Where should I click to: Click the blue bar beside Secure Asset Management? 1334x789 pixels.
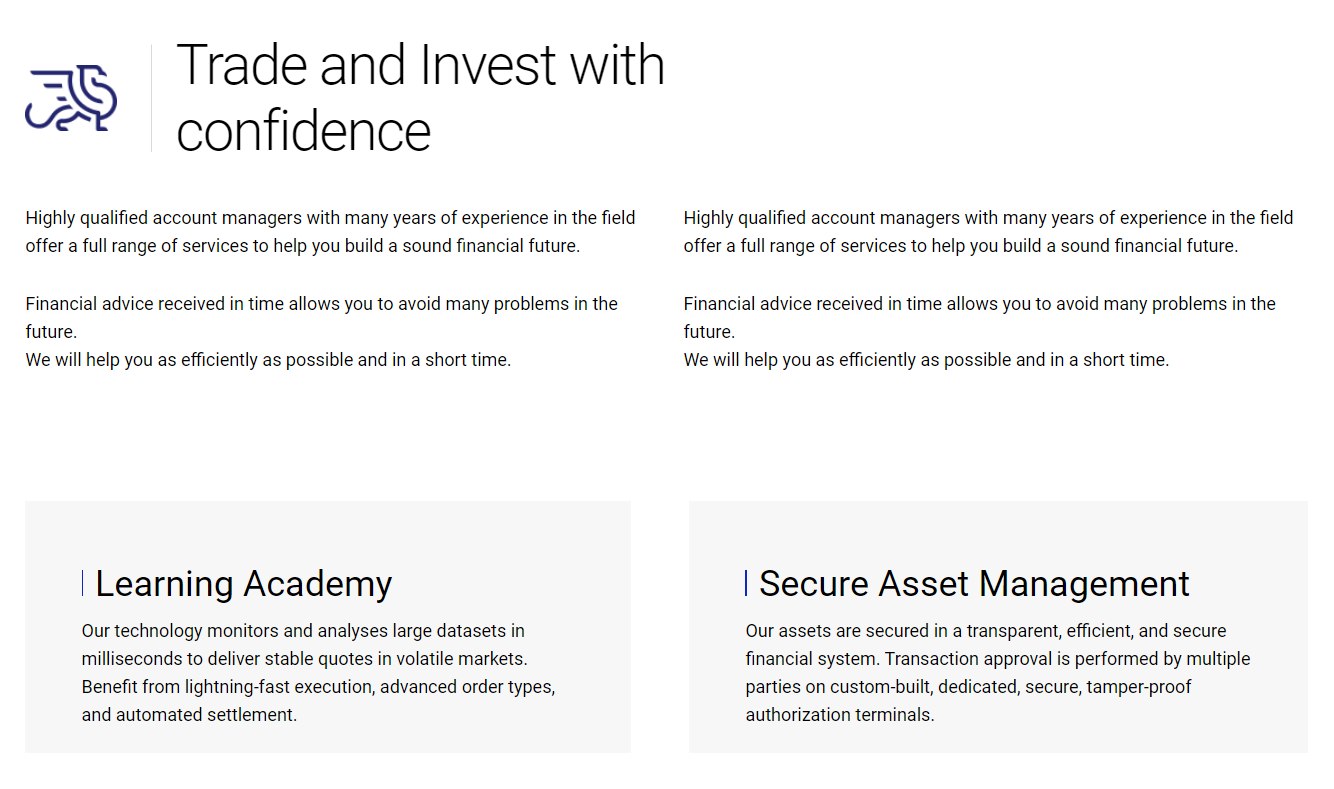pyautogui.click(x=746, y=583)
